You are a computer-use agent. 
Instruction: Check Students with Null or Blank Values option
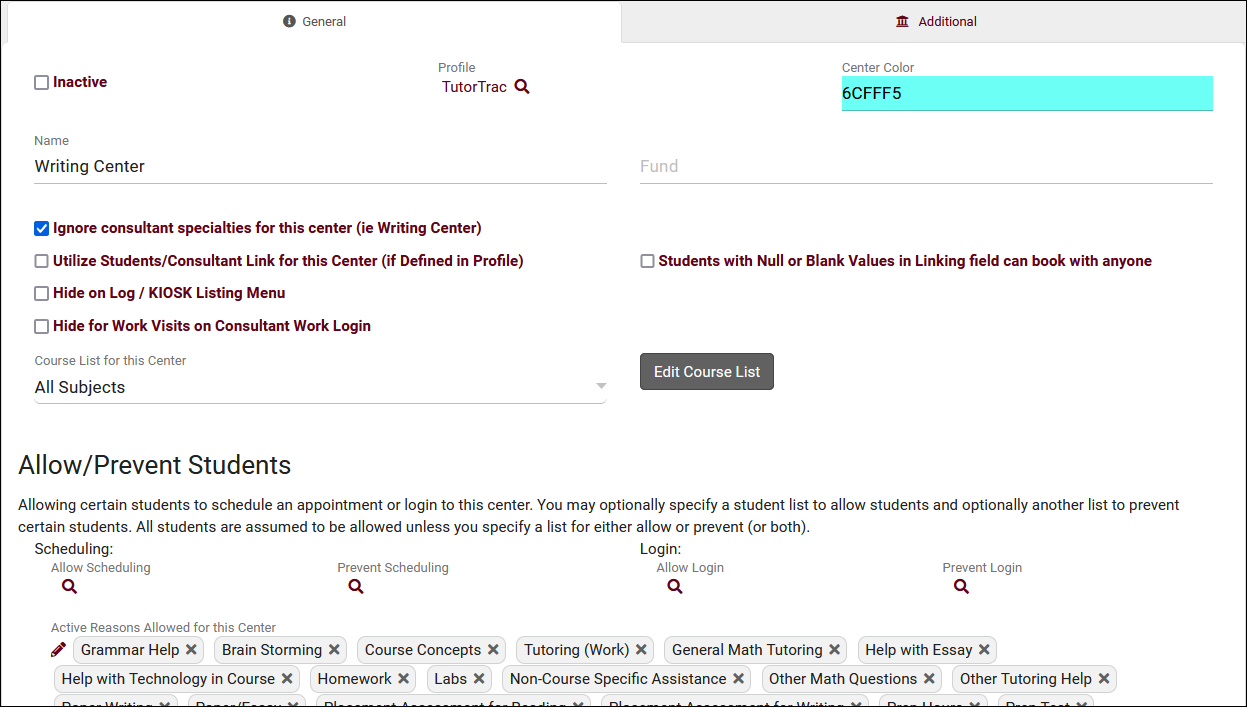(648, 262)
